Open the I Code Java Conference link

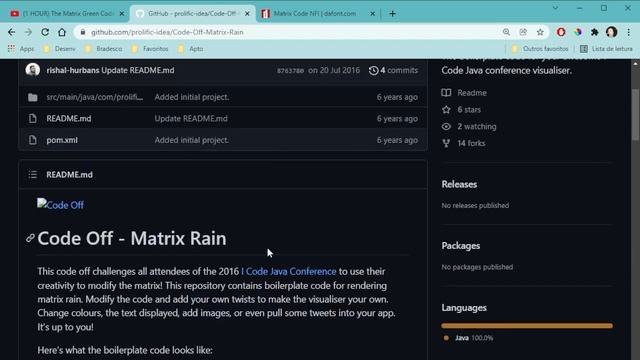[289, 271]
